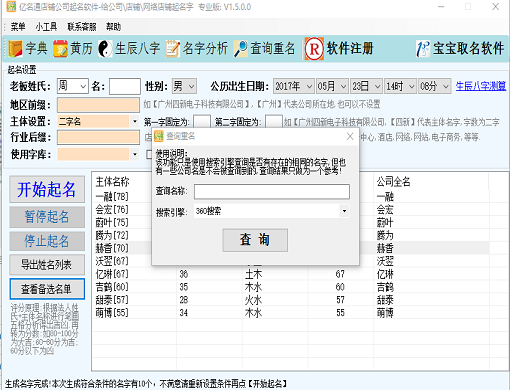
Task: Click the 开始起名 button
Action: 47,189
